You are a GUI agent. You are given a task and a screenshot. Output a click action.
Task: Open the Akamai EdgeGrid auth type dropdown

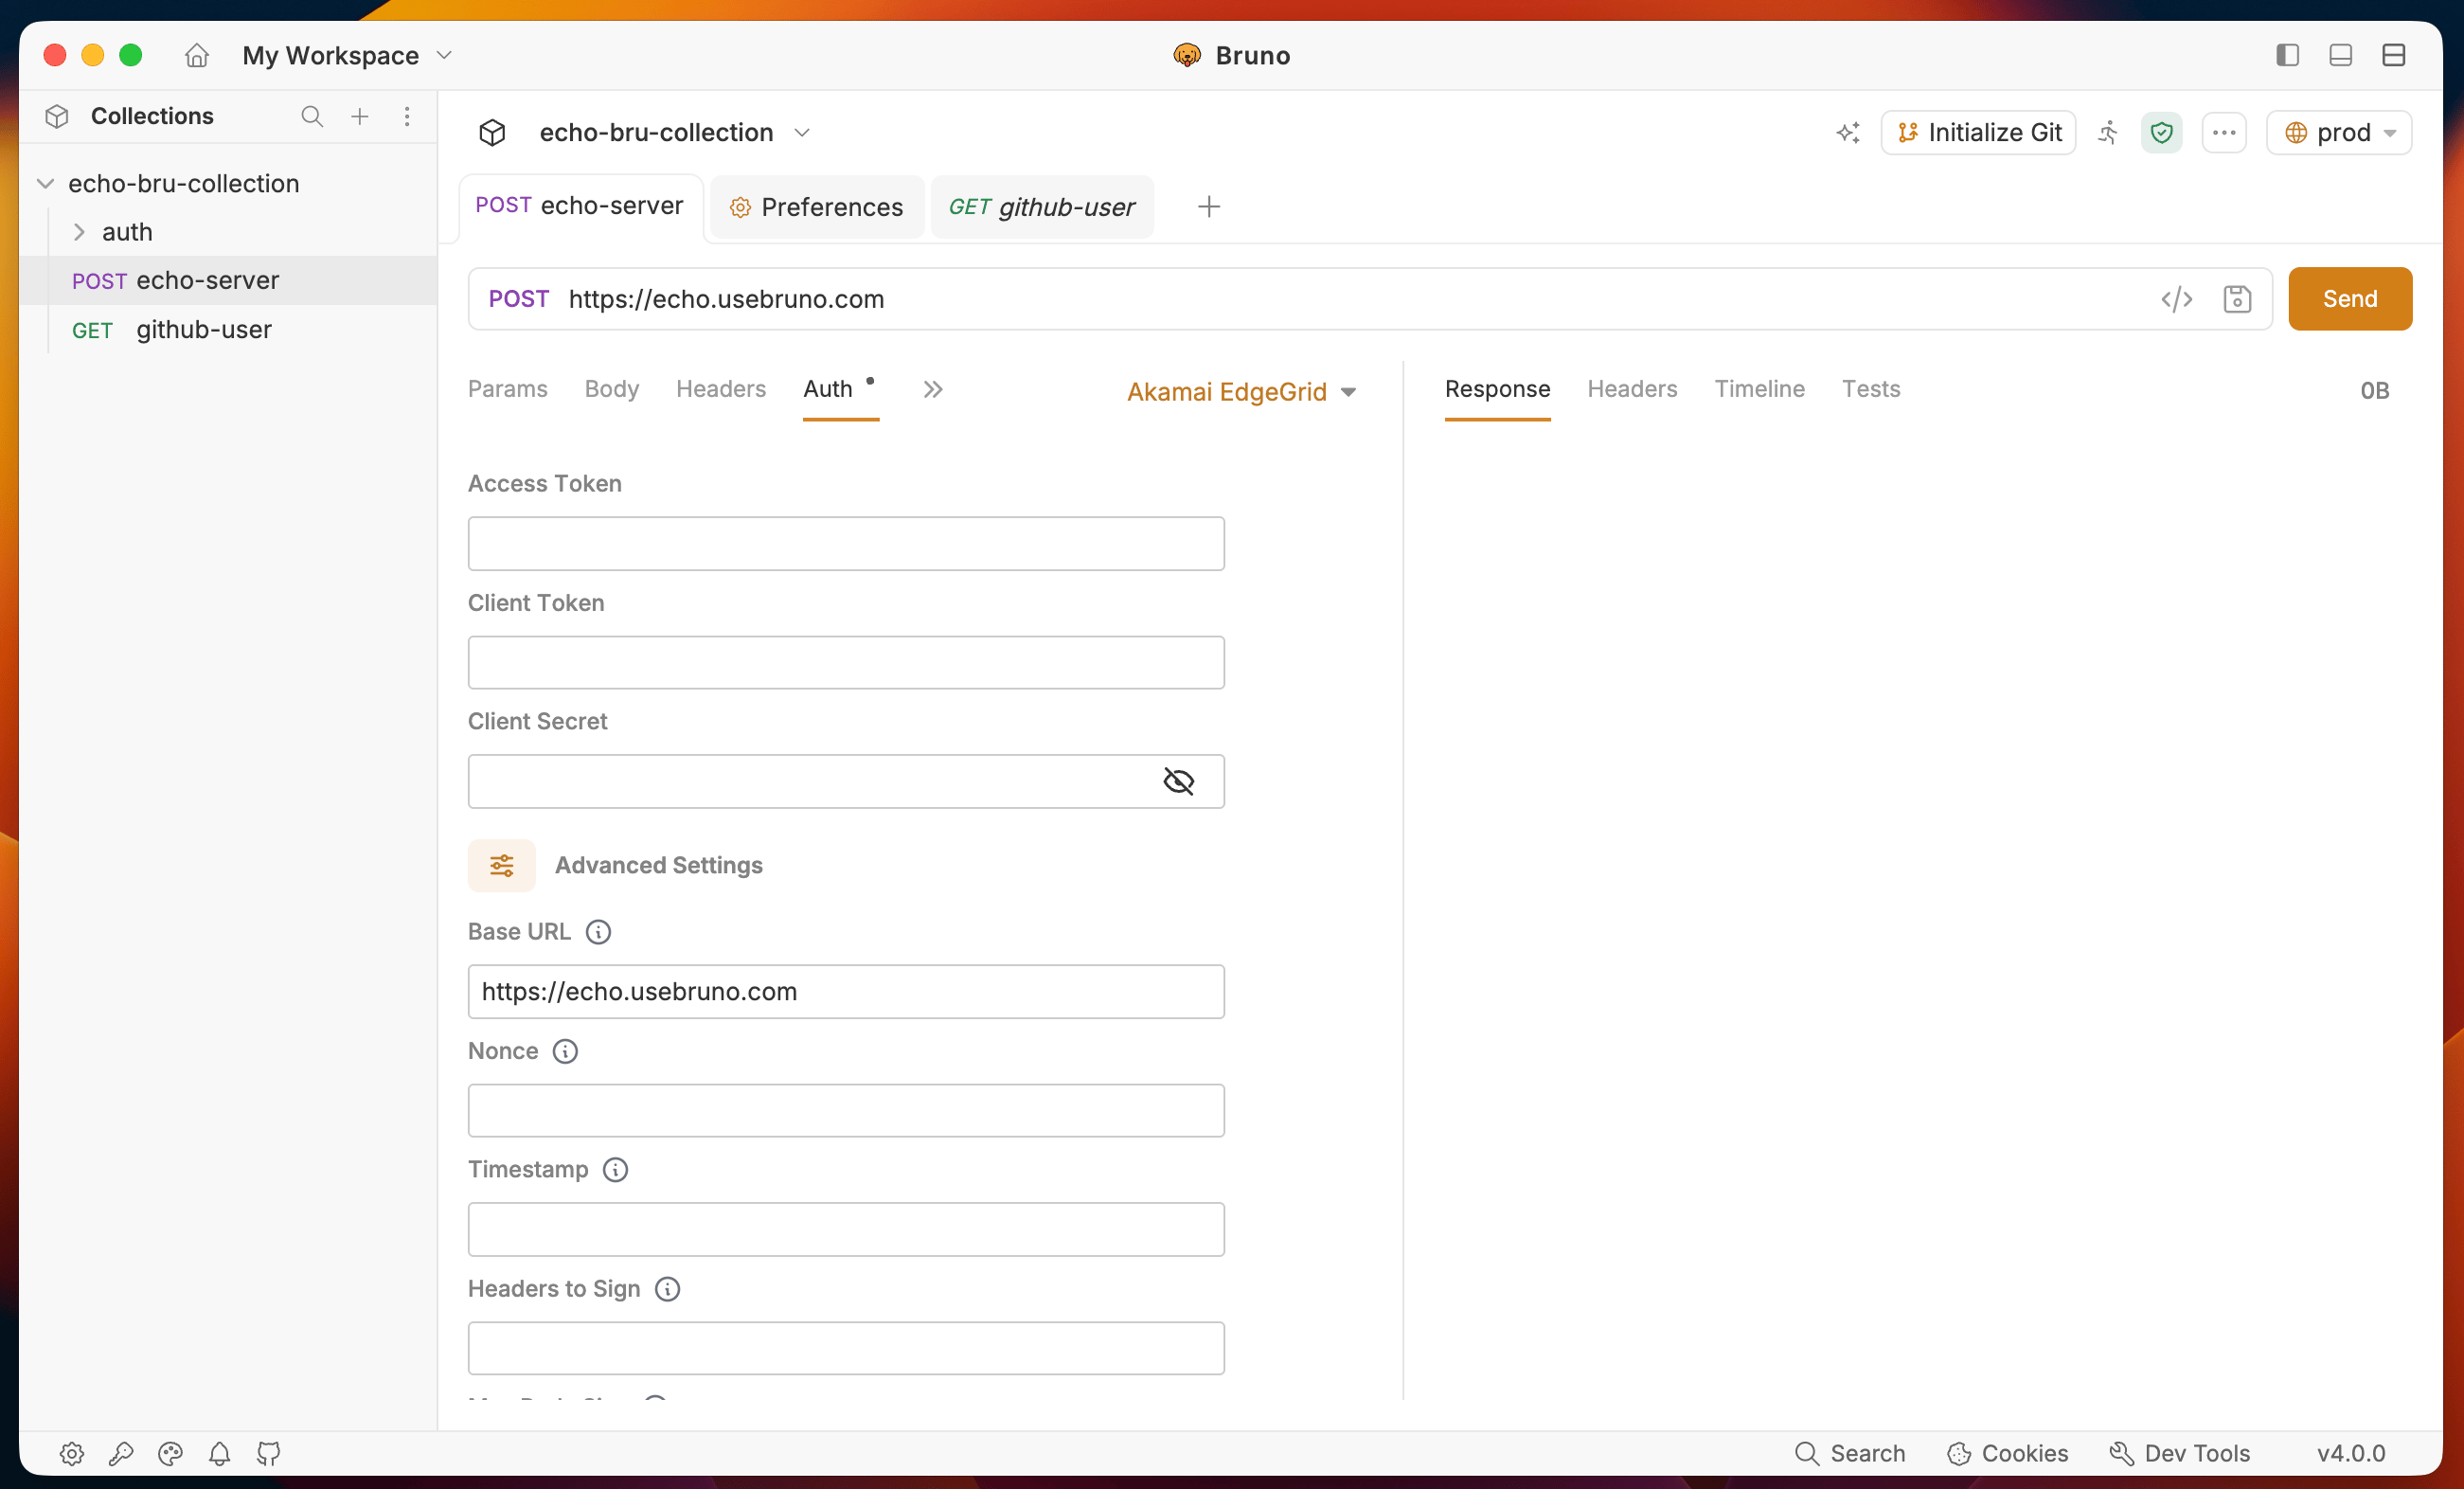[x=1241, y=391]
